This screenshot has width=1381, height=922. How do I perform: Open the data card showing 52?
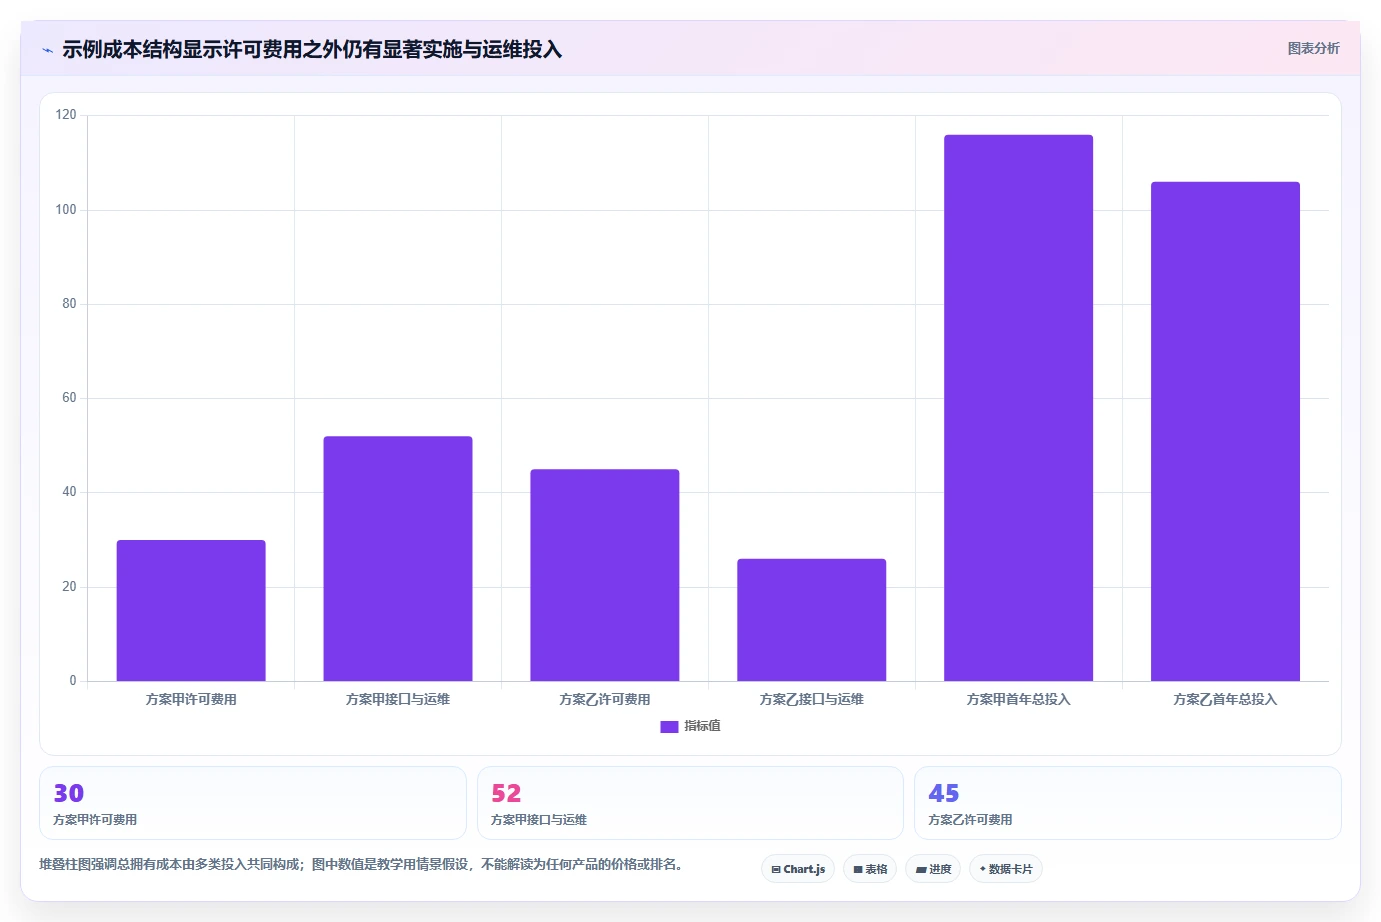point(690,803)
